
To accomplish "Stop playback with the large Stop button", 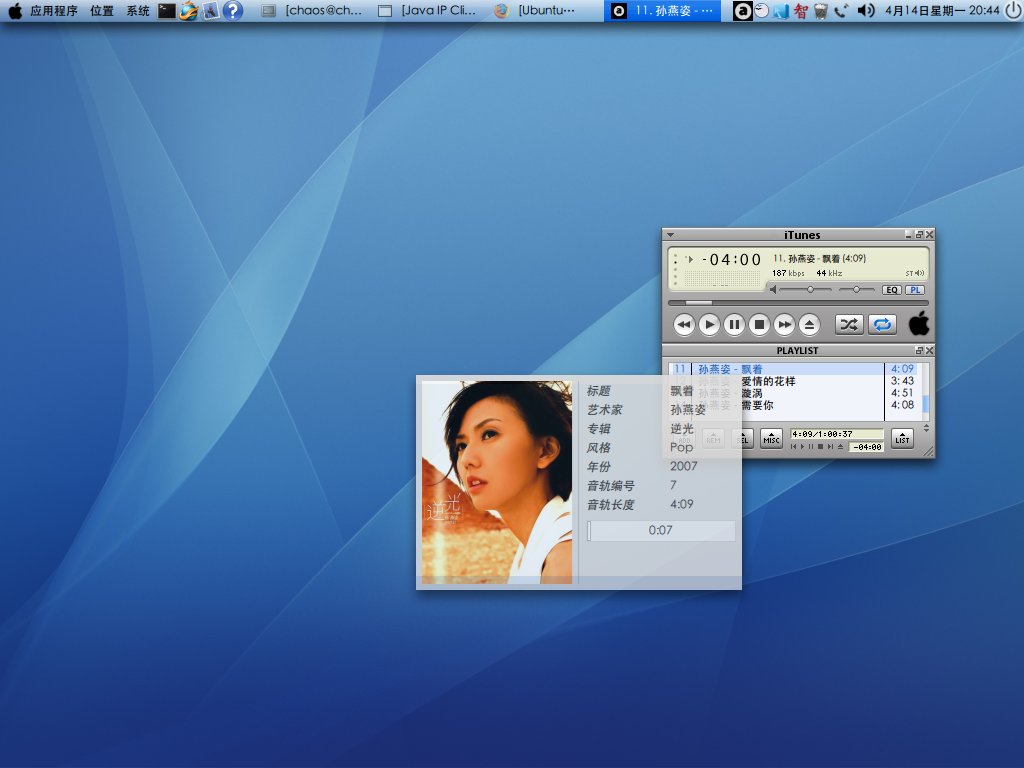I will pyautogui.click(x=759, y=325).
